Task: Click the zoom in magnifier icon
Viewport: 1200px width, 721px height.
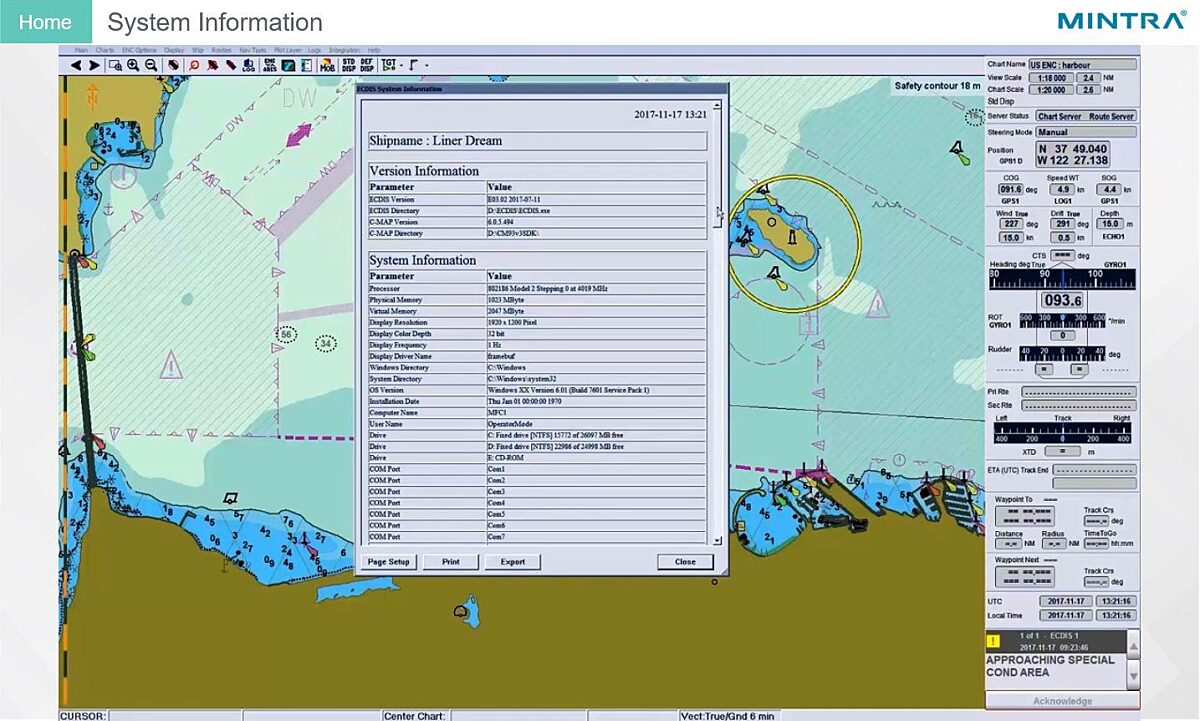Action: (133, 66)
